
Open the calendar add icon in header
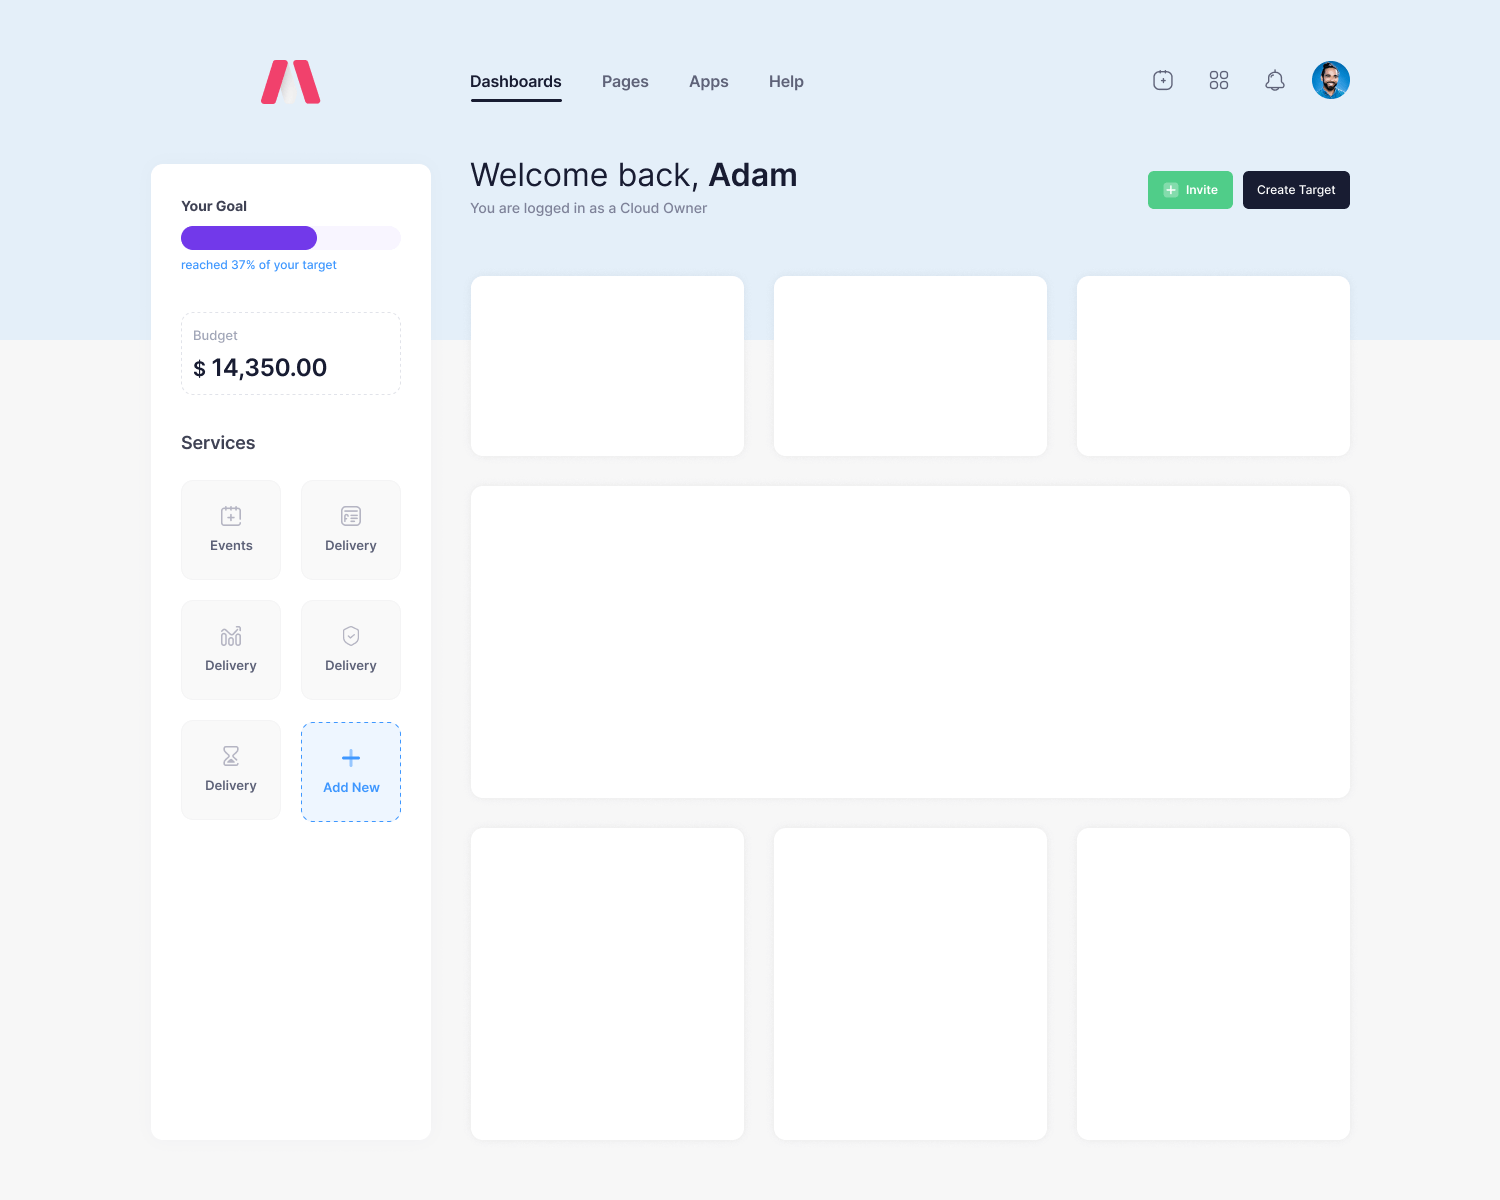1162,81
